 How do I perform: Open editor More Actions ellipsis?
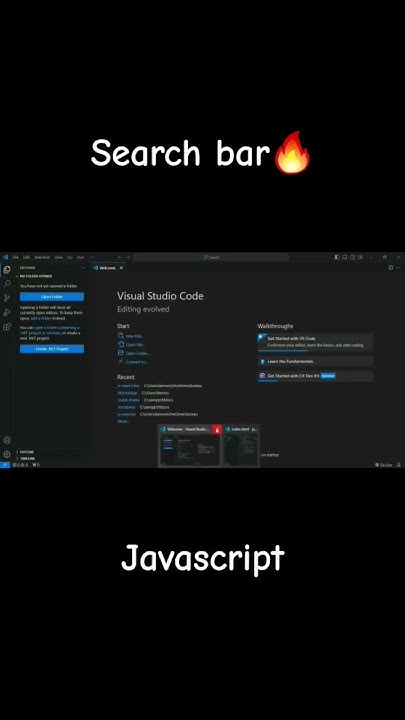click(398, 268)
